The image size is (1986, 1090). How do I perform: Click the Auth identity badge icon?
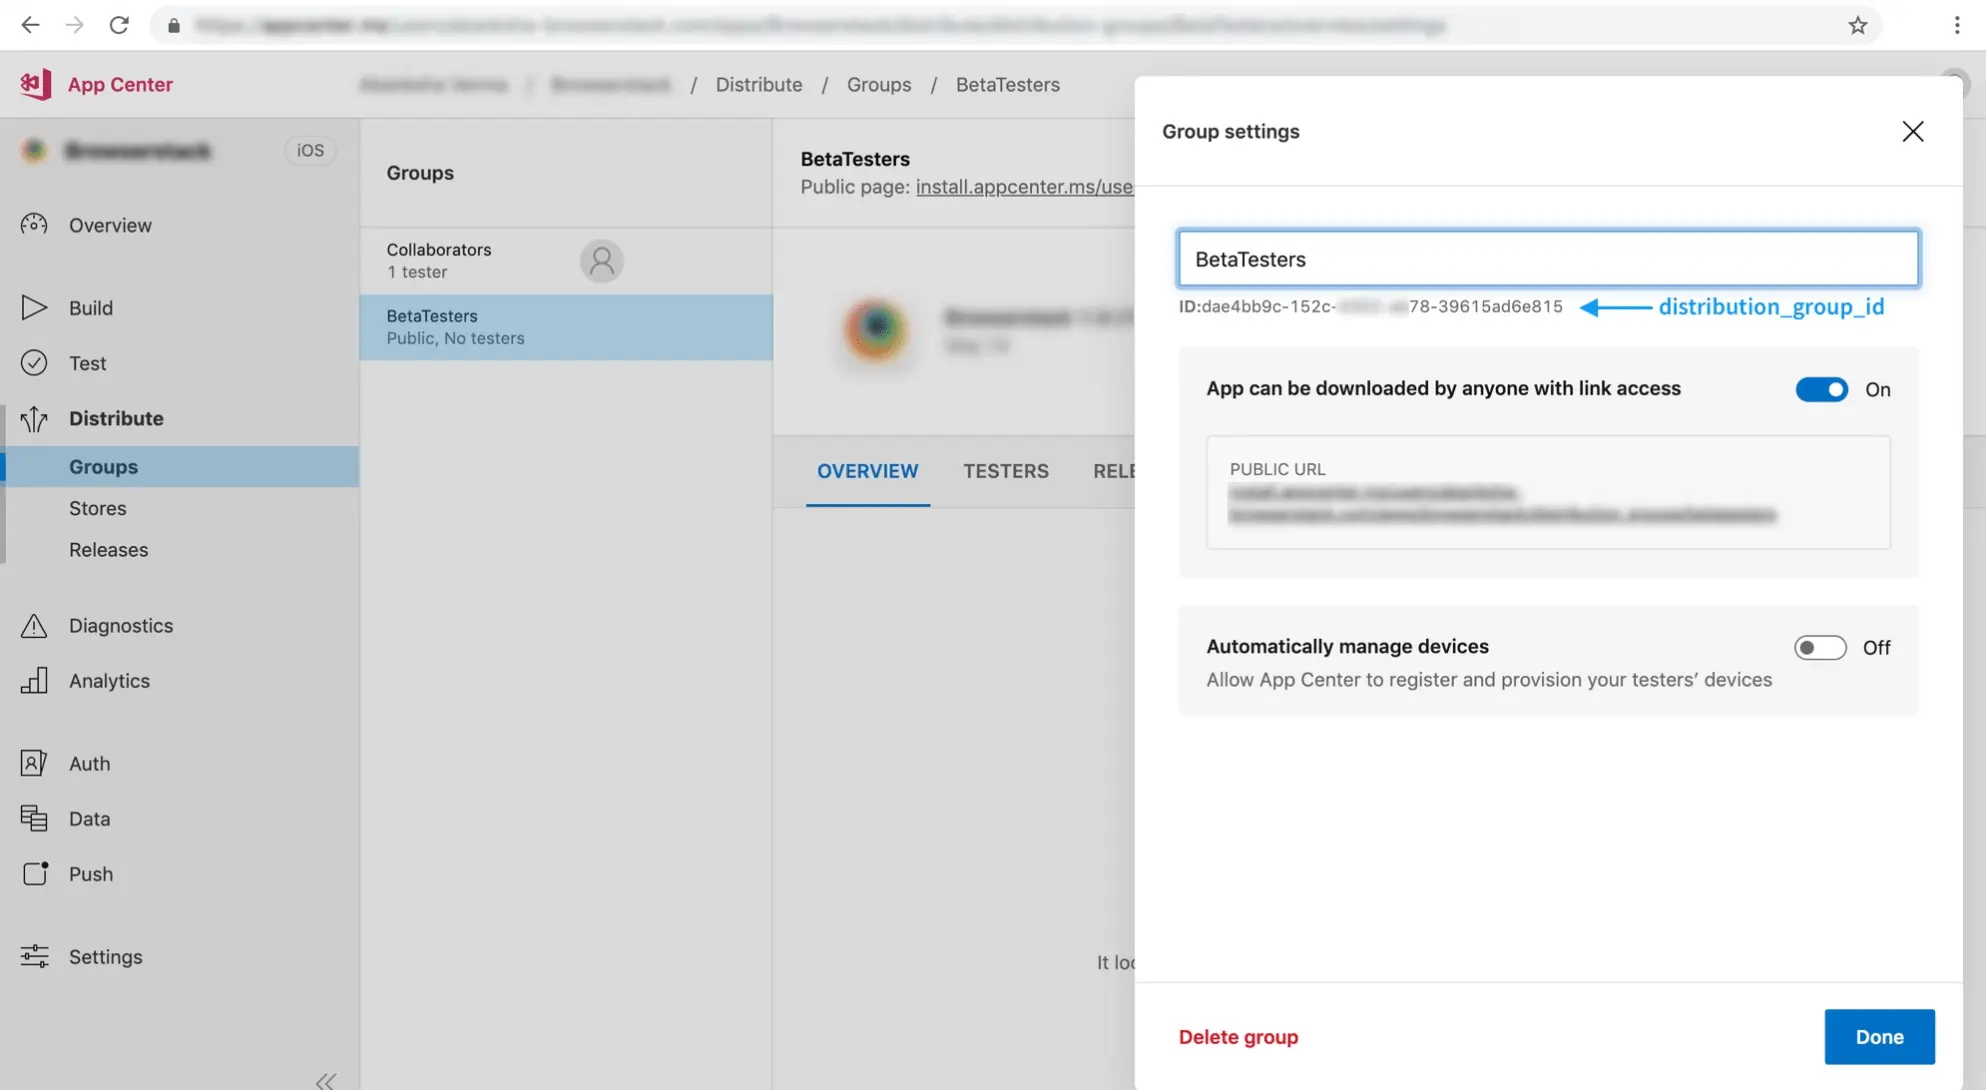(x=34, y=763)
